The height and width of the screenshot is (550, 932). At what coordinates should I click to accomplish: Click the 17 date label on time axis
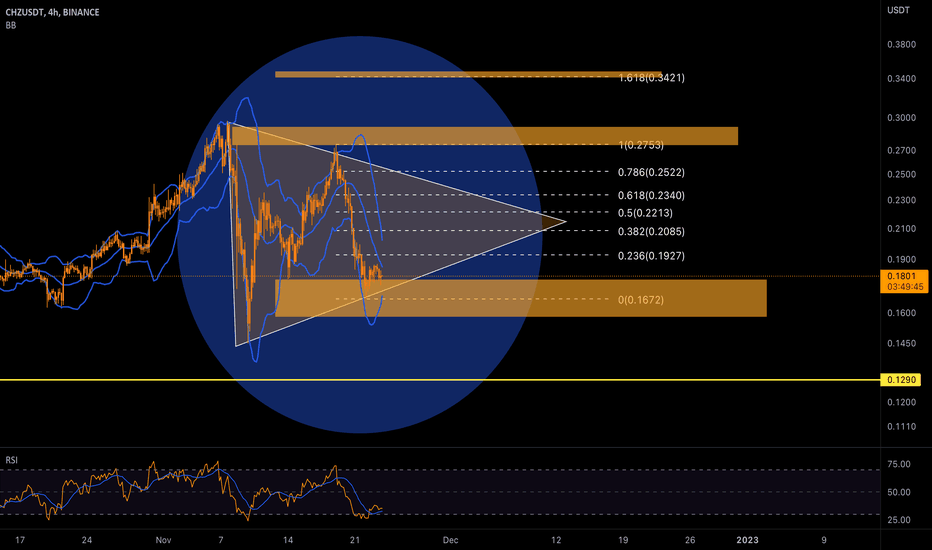point(20,540)
